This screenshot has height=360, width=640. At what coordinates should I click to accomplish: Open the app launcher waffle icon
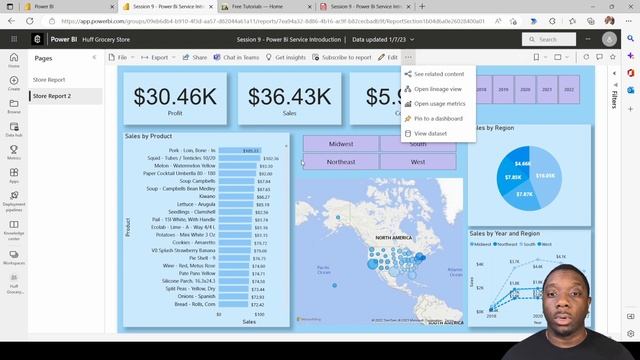coord(14,39)
